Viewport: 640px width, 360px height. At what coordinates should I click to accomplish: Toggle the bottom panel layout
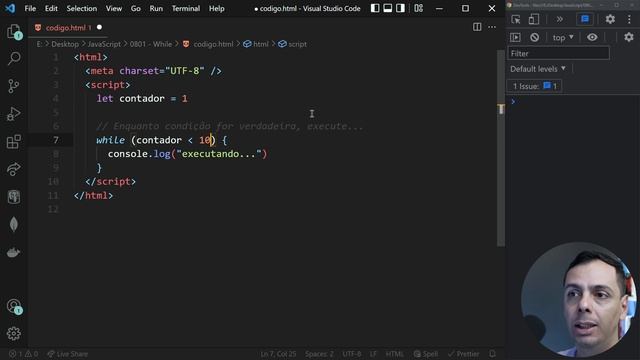tap(387, 8)
